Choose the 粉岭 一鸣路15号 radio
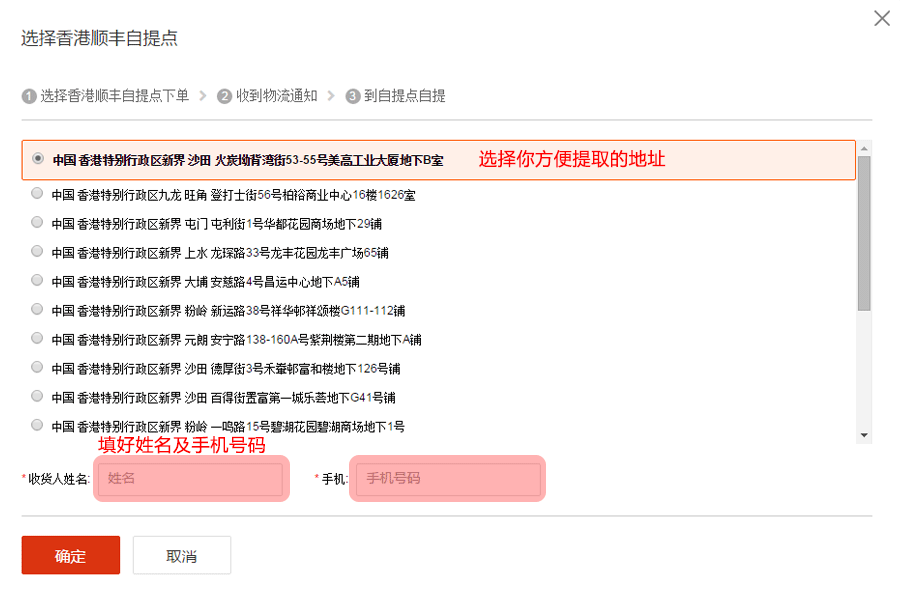This screenshot has width=900, height=600. pyautogui.click(x=37, y=425)
